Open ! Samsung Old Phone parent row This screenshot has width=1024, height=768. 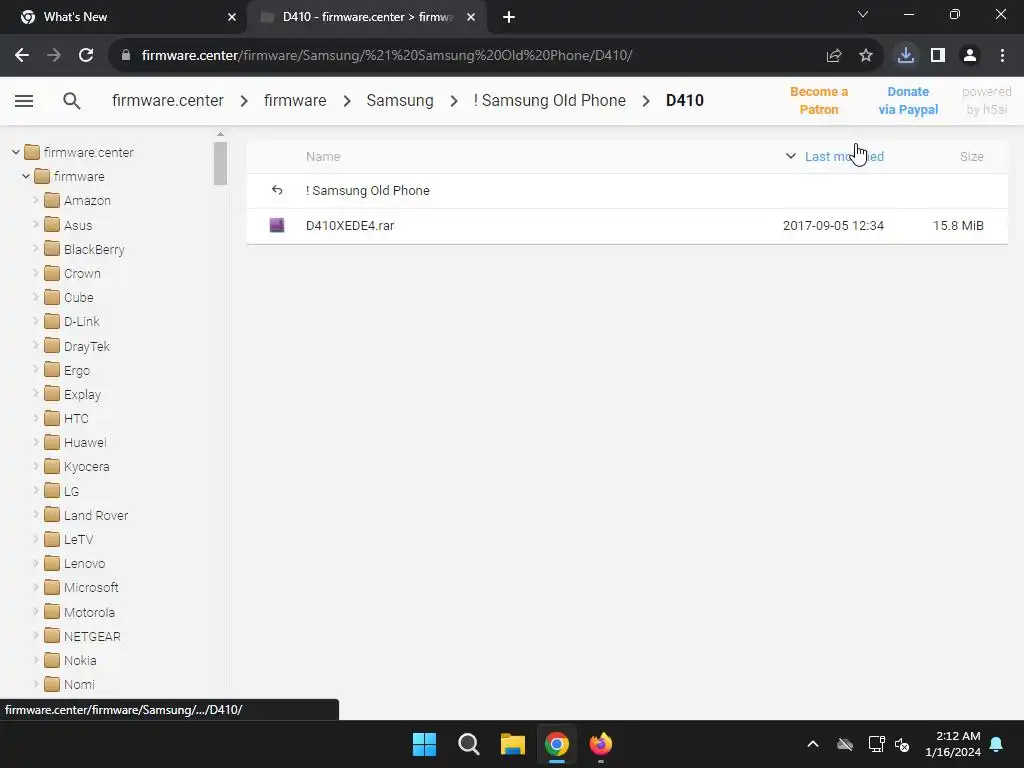(627, 191)
